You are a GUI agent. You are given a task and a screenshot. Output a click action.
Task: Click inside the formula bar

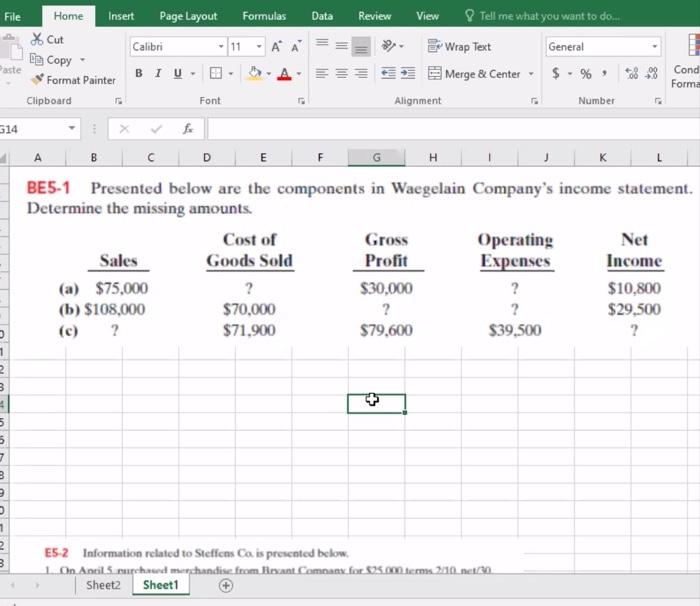coord(453,129)
